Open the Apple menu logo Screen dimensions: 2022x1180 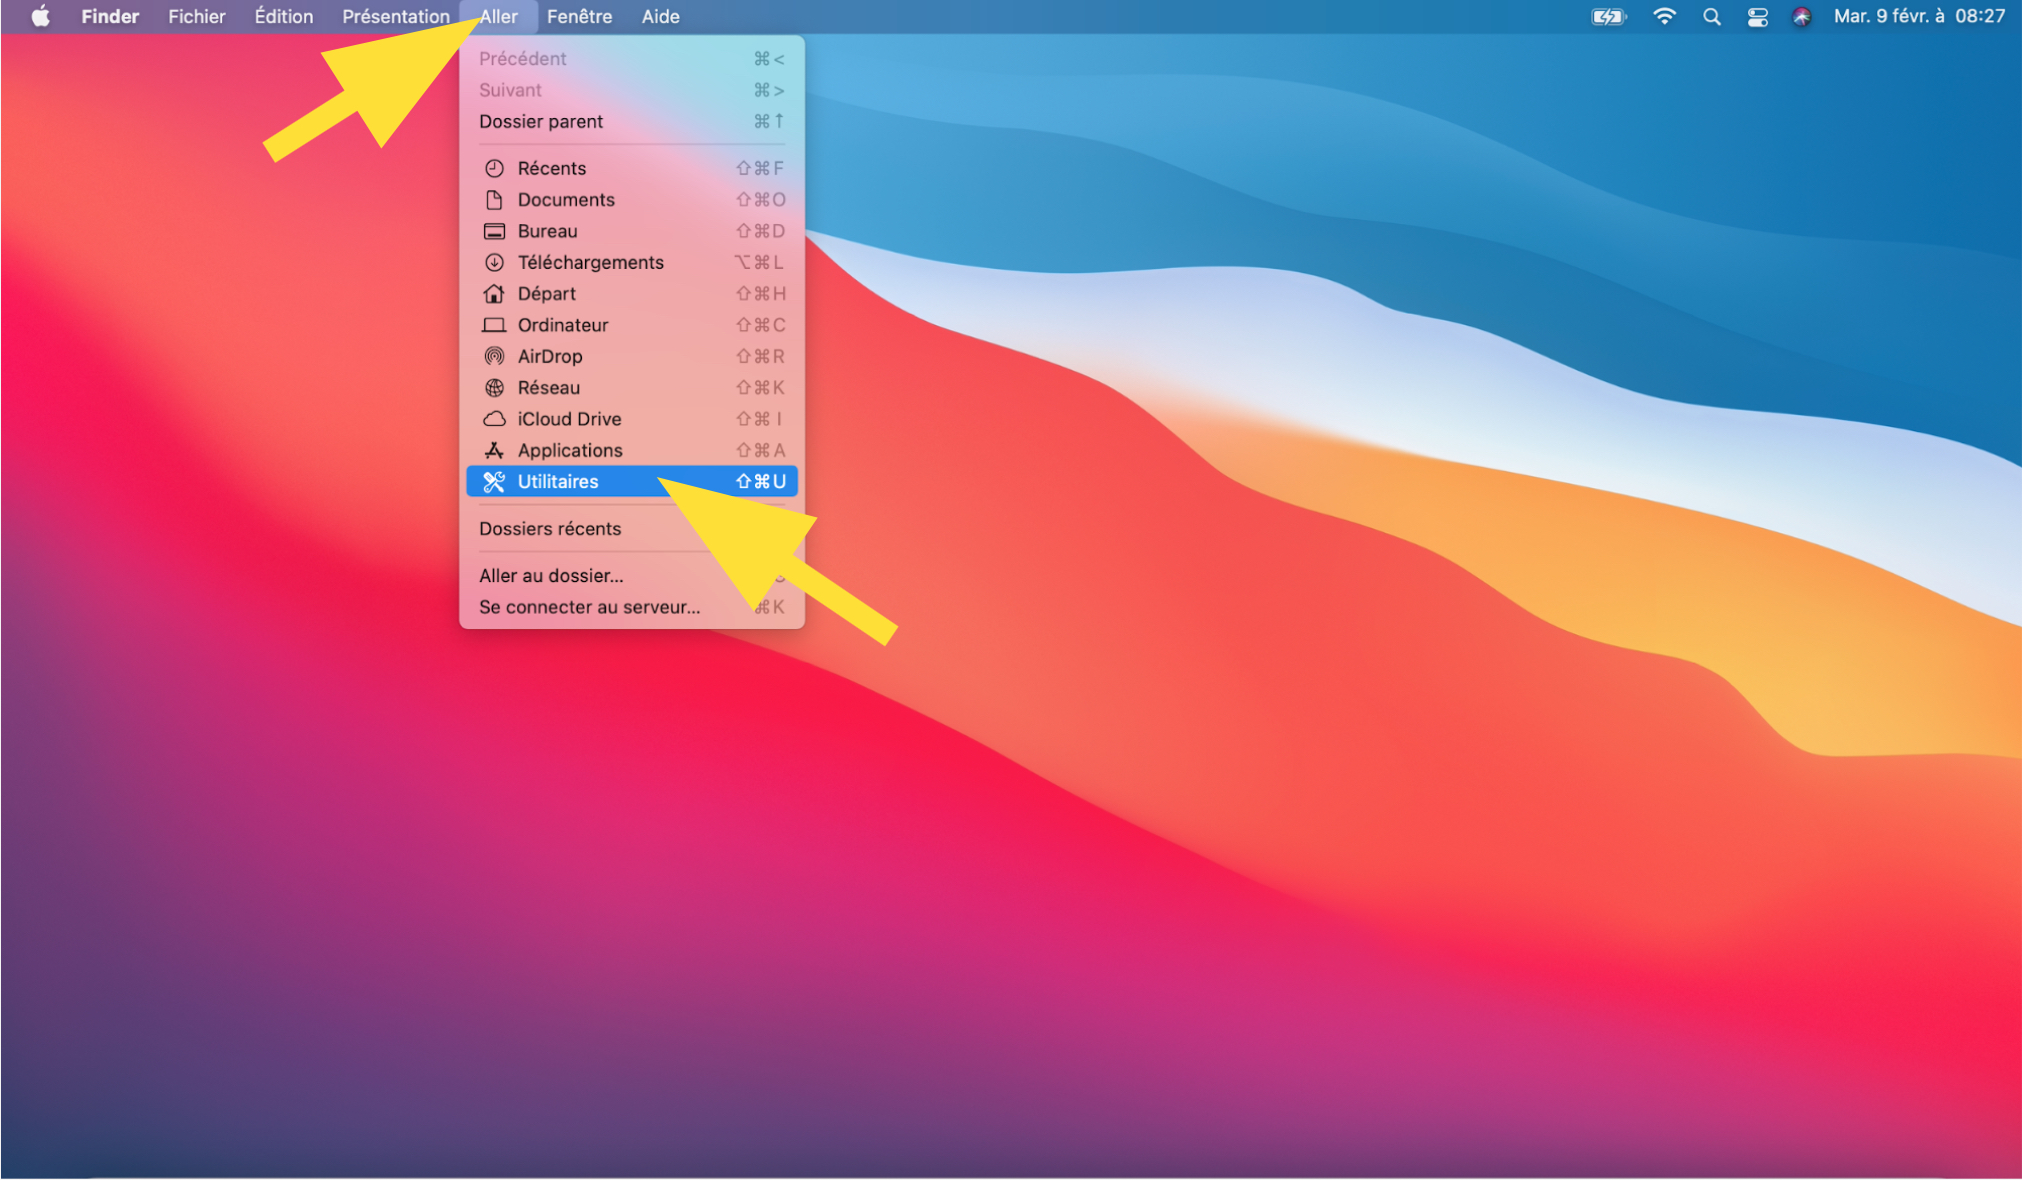pyautogui.click(x=40, y=16)
